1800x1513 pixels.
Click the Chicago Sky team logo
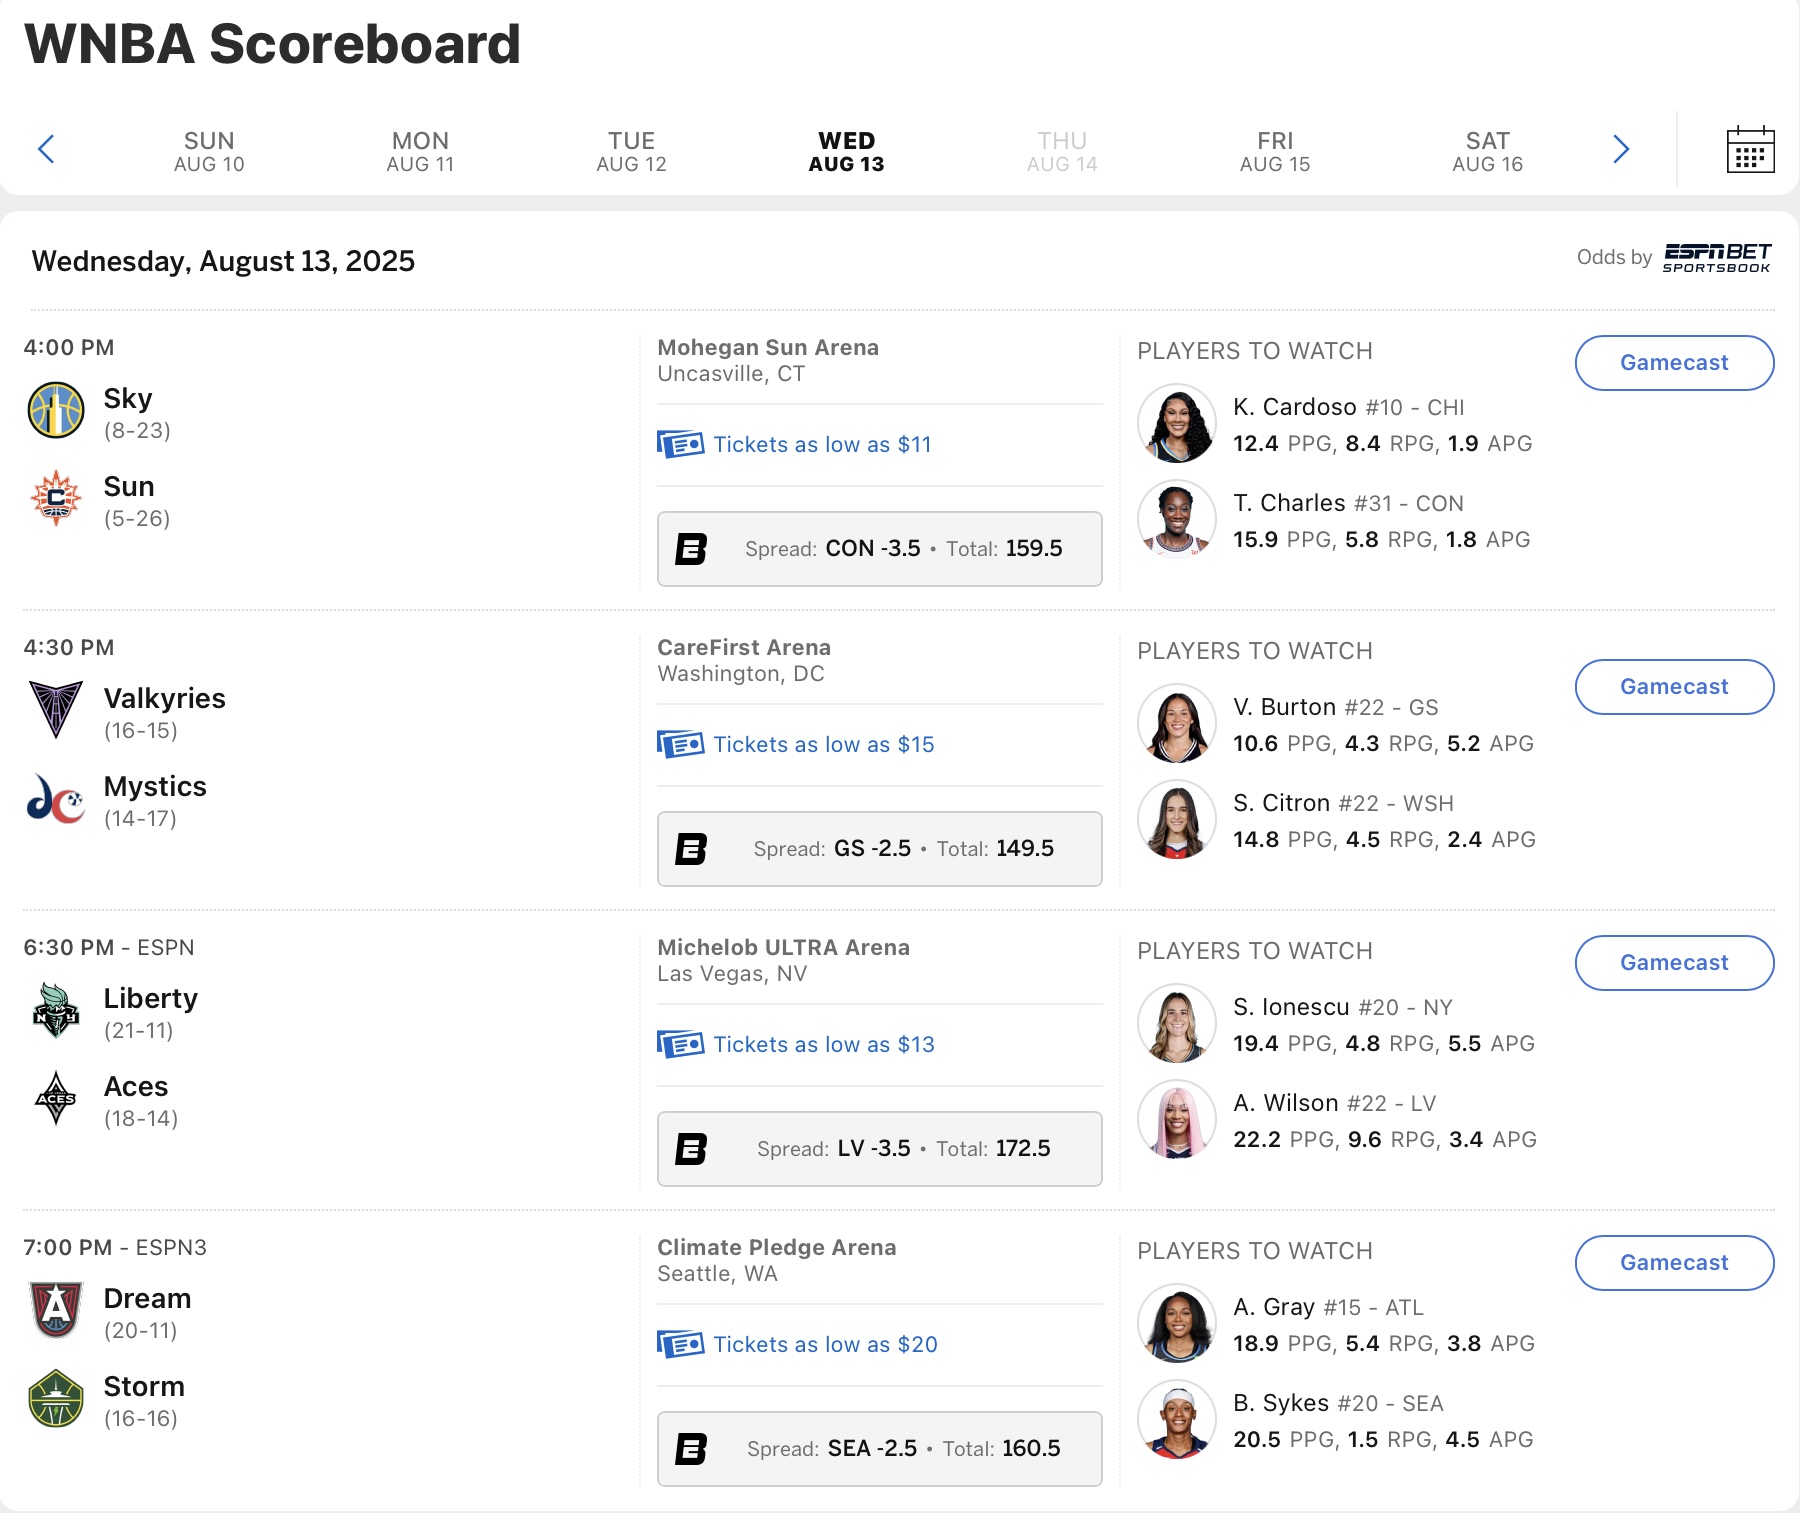[56, 410]
